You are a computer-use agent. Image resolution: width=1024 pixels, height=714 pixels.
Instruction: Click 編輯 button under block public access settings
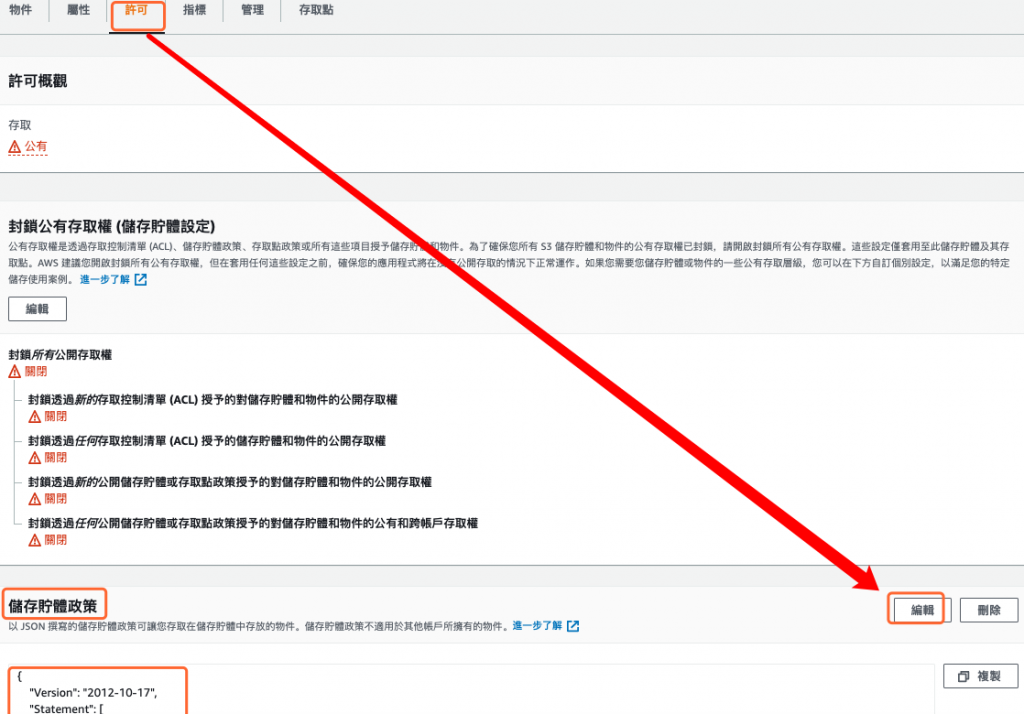click(37, 309)
